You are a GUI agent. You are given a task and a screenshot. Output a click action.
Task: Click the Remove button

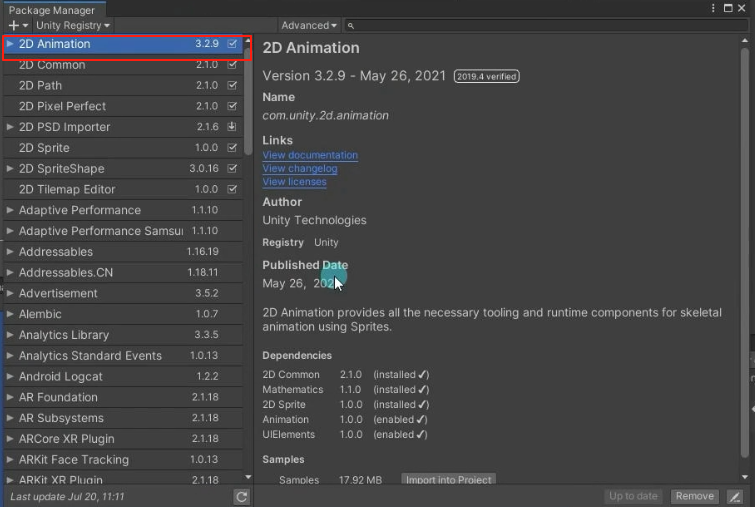click(694, 496)
